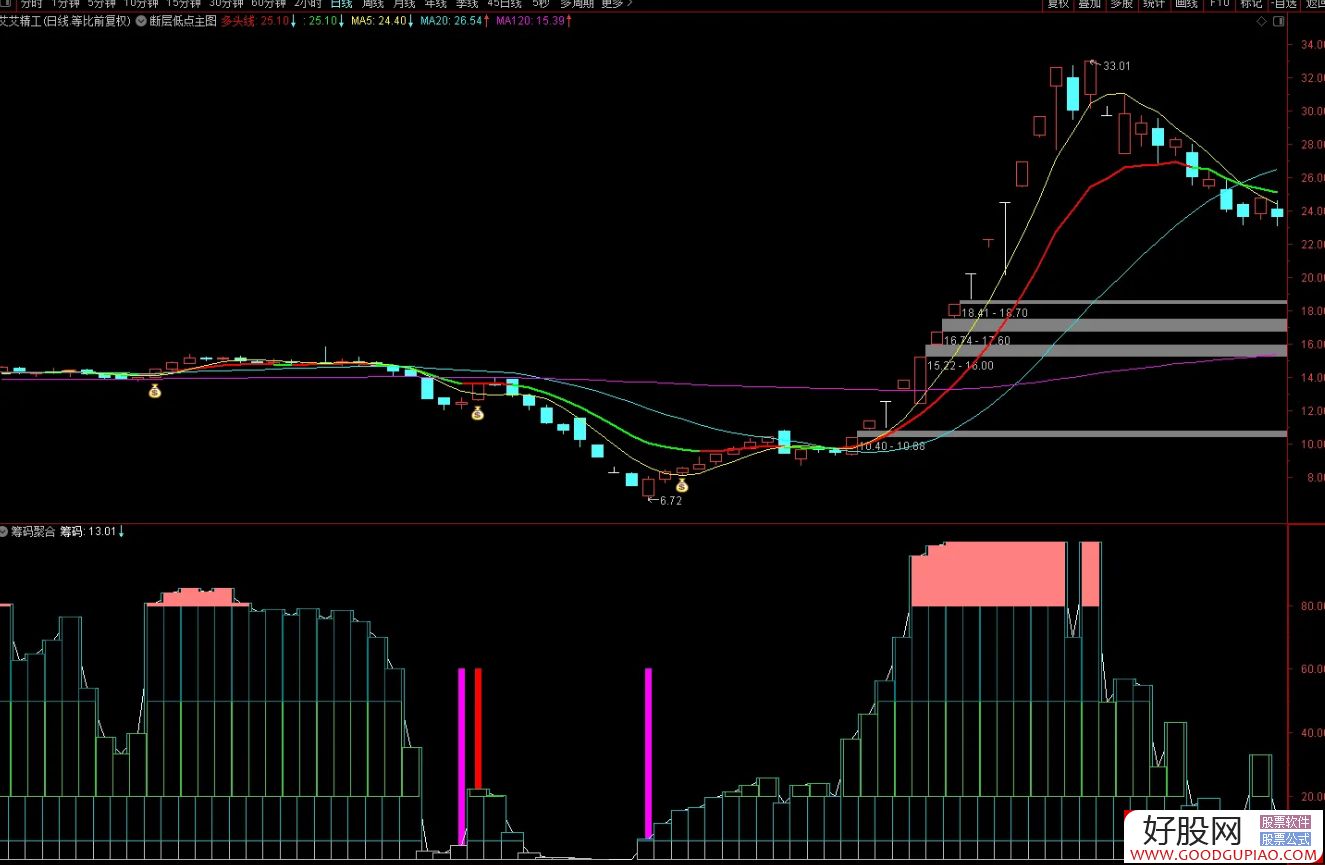Click the 断层低点主图 indicator name
This screenshot has width=1325, height=865.
[x=183, y=20]
